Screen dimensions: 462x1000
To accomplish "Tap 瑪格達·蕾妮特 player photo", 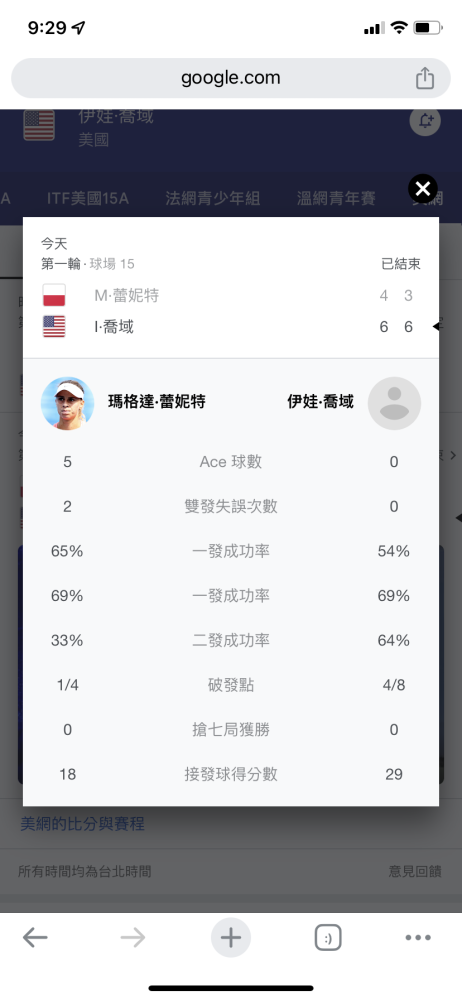I will (68, 403).
